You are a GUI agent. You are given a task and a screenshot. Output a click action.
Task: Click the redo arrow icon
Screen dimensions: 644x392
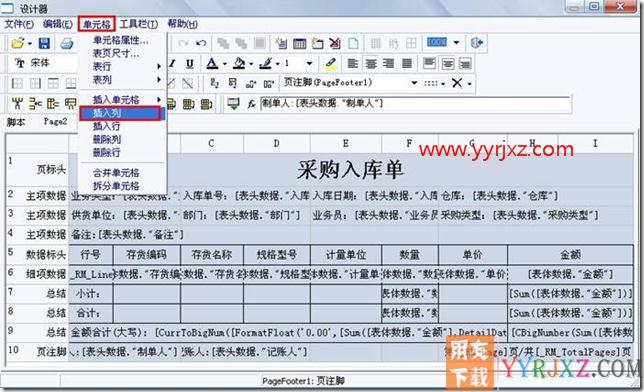point(183,43)
